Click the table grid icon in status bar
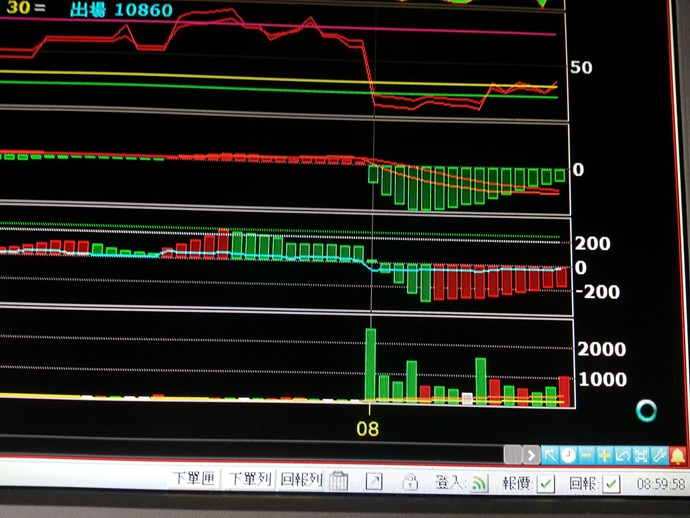This screenshot has width=690, height=518. click(338, 481)
